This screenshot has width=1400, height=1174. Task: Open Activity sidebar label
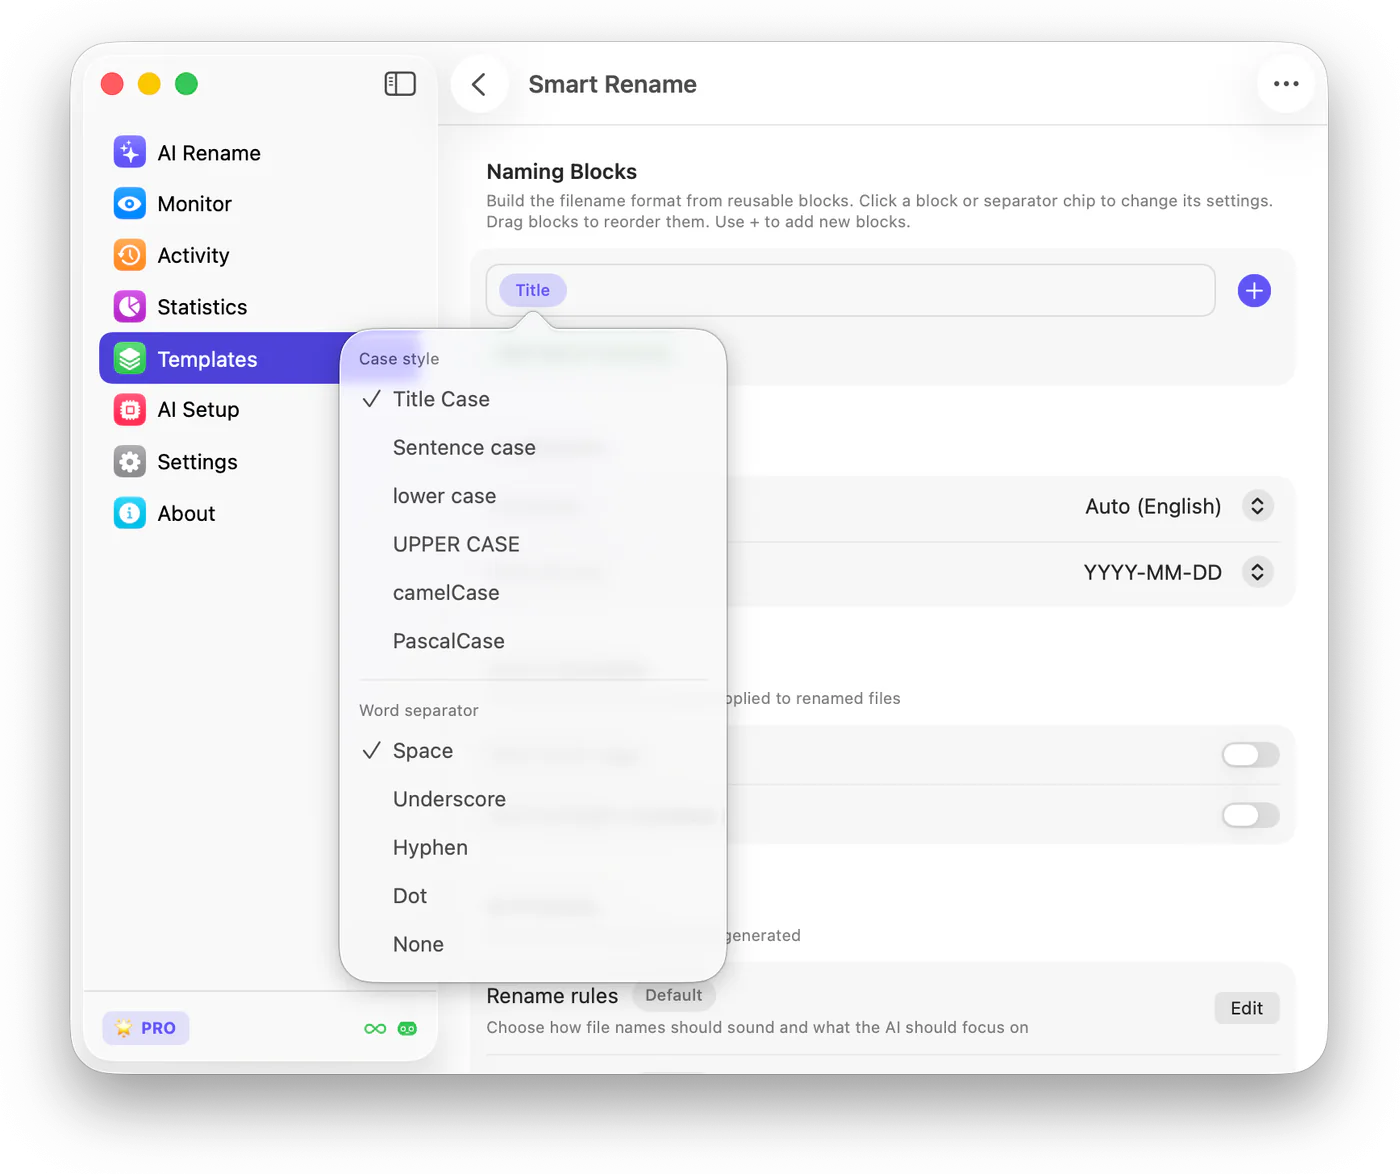tap(194, 256)
